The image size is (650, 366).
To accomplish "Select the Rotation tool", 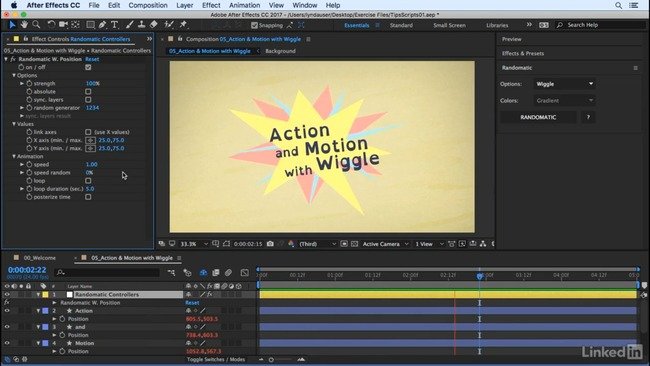I will 51,25.
